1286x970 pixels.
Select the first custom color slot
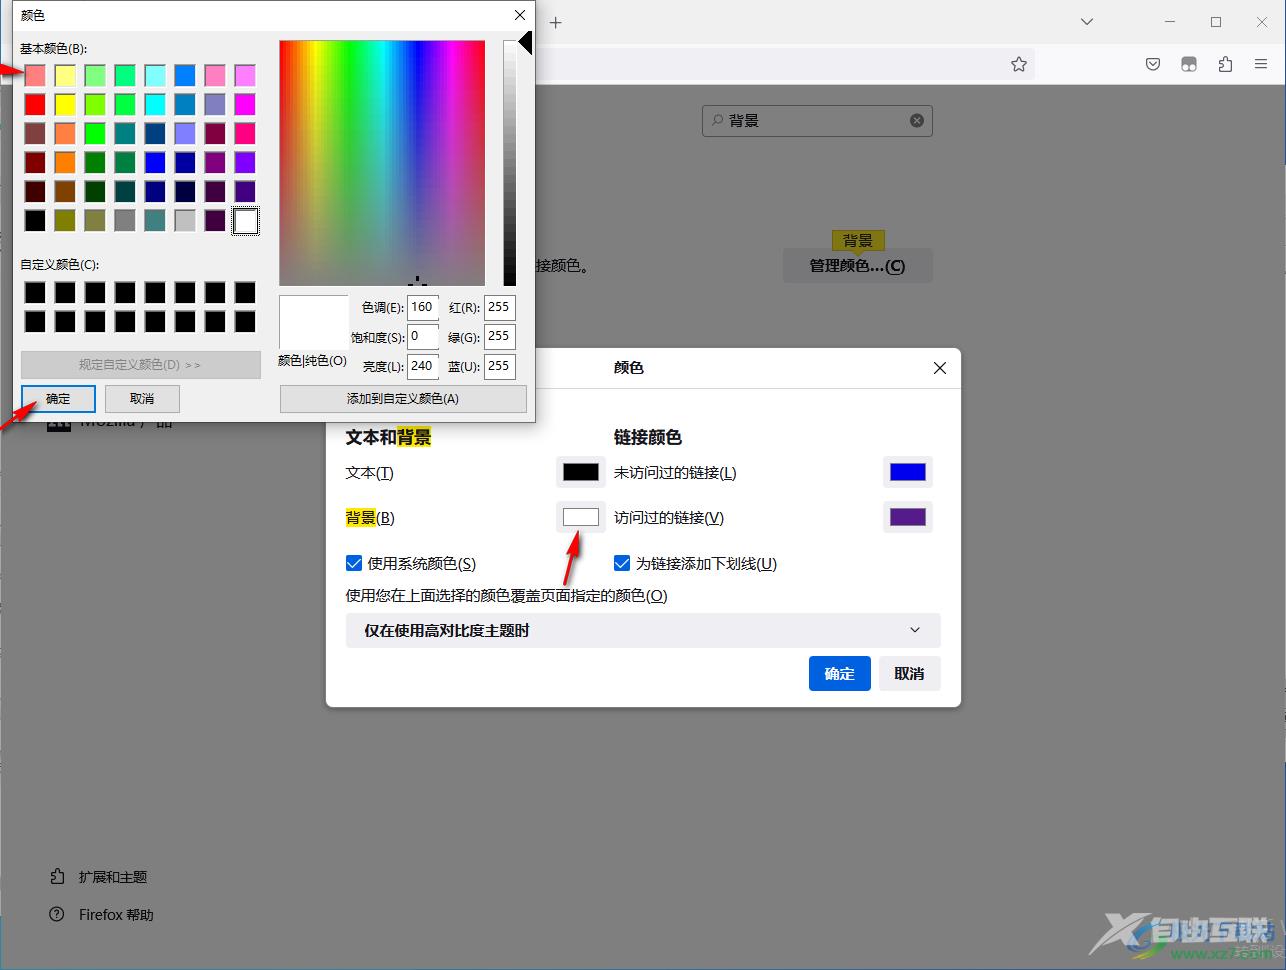point(35,292)
